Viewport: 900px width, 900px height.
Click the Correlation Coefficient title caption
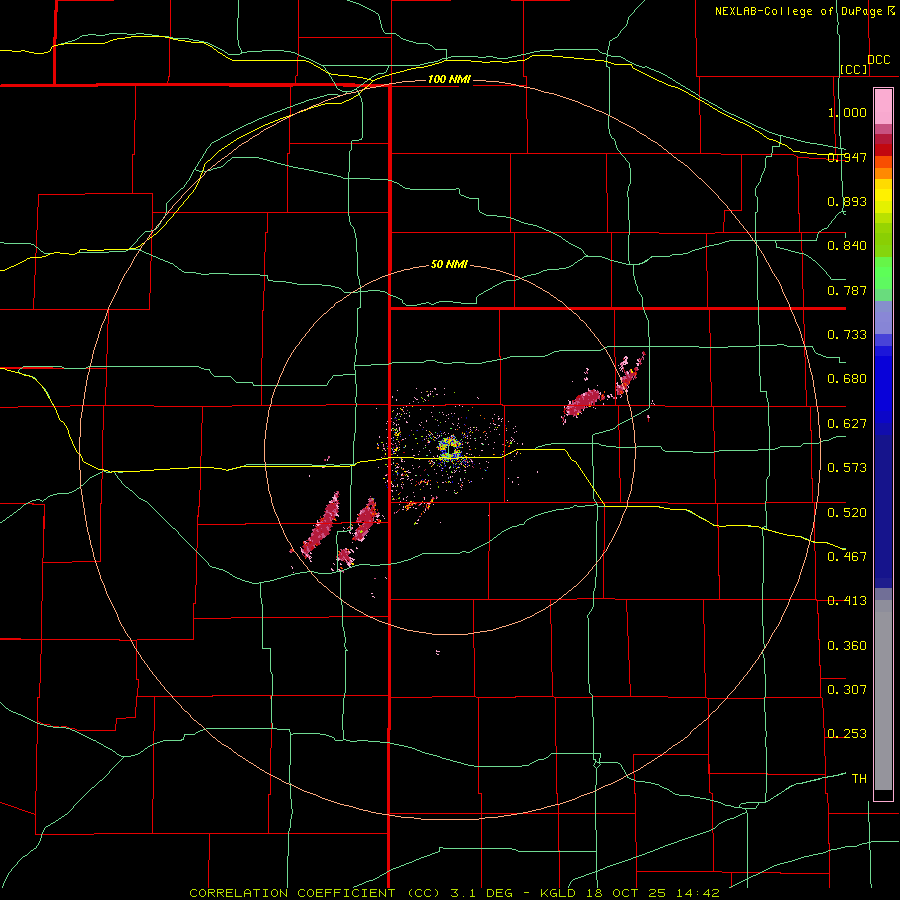pyautogui.click(x=454, y=893)
